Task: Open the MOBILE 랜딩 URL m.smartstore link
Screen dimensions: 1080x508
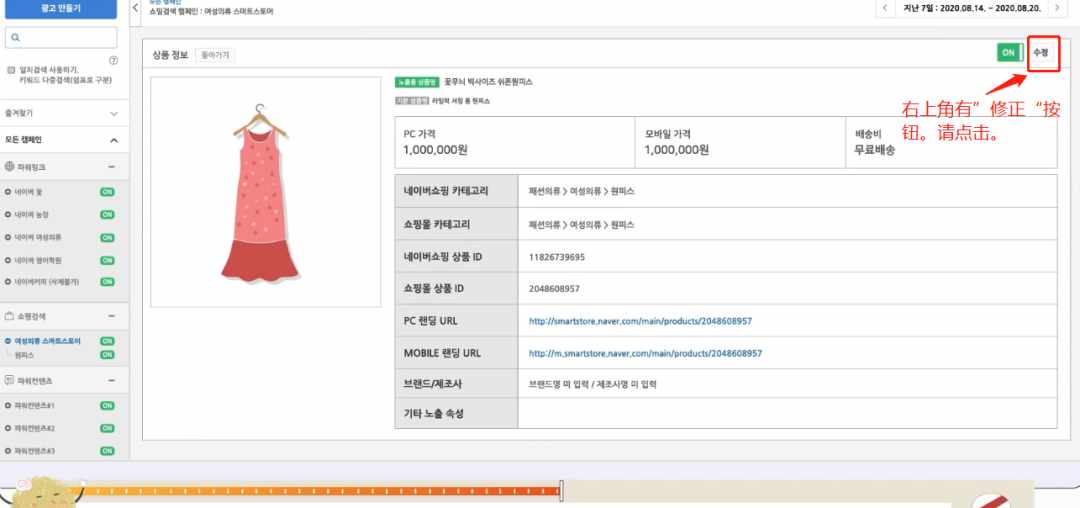Action: coord(645,353)
